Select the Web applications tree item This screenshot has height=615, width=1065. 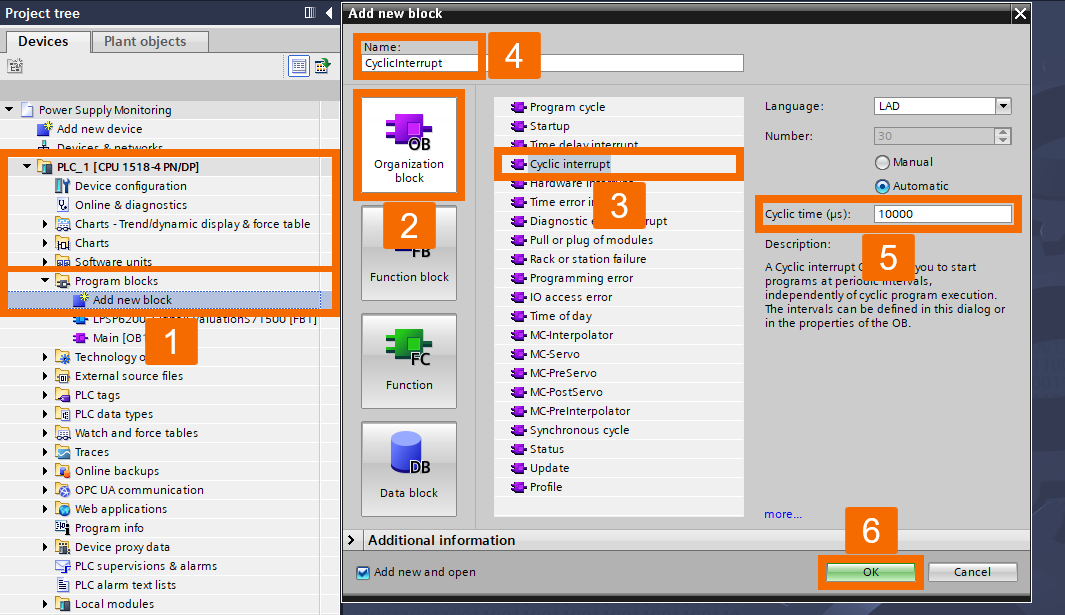(121, 509)
